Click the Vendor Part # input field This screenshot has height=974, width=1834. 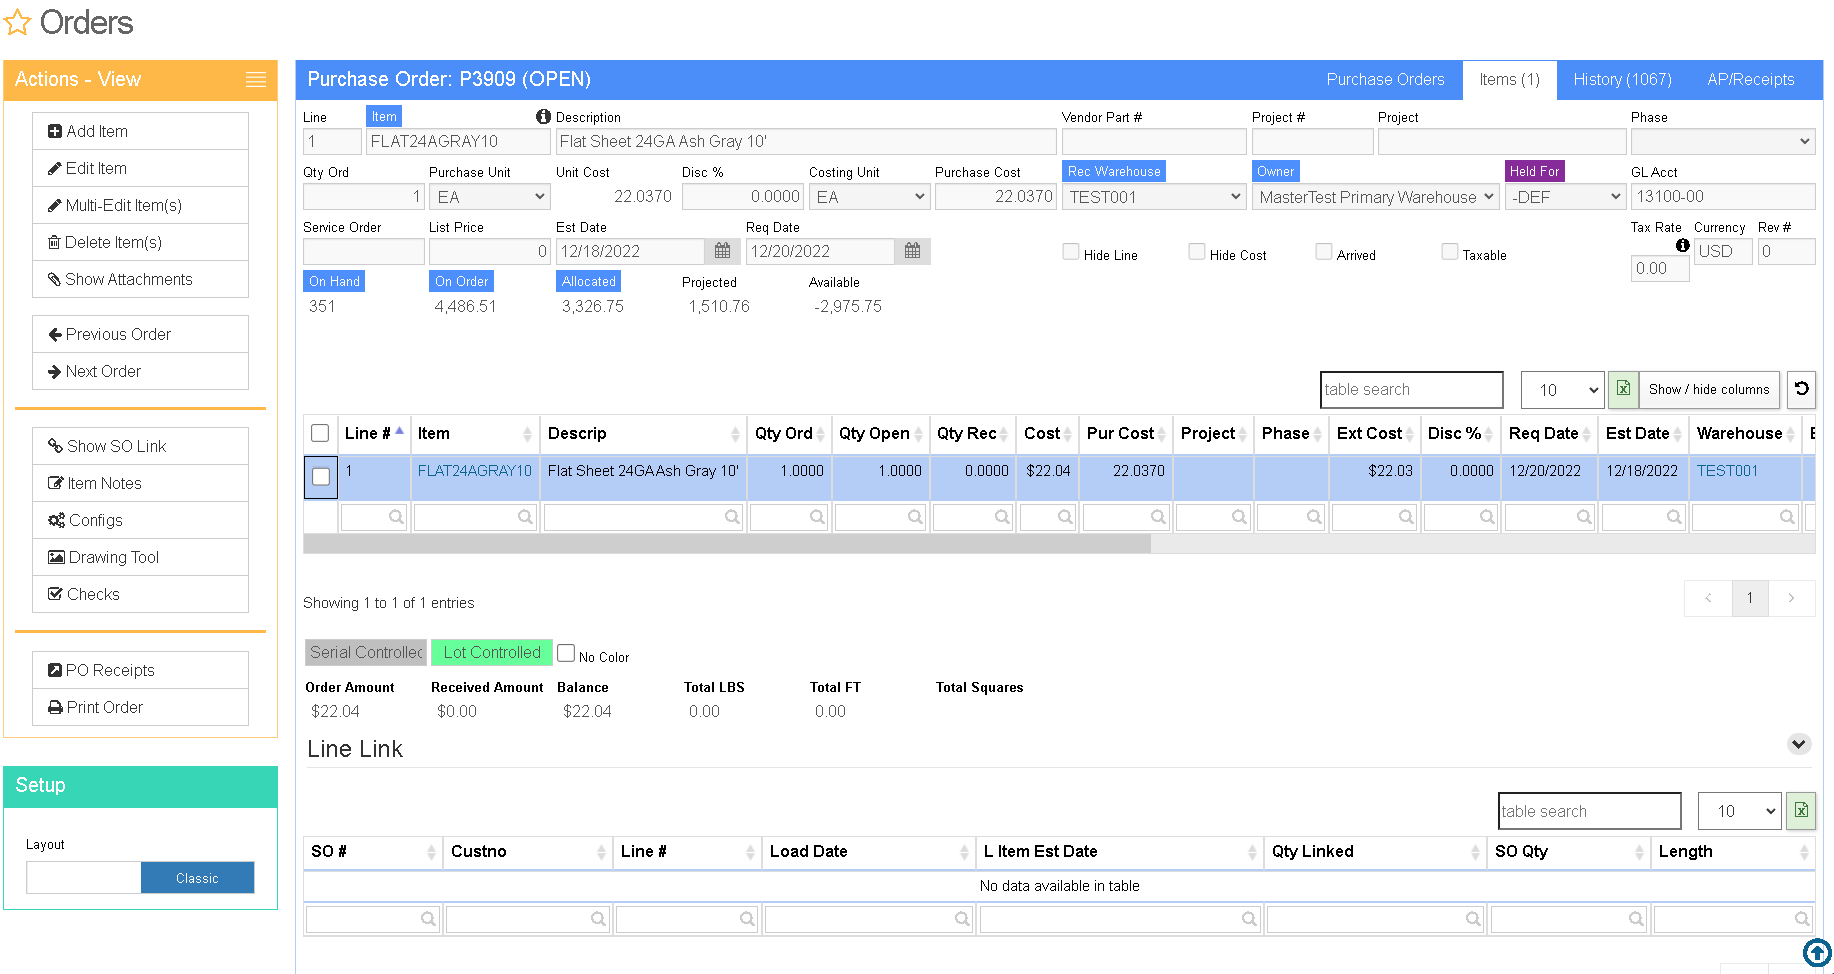click(x=1154, y=141)
